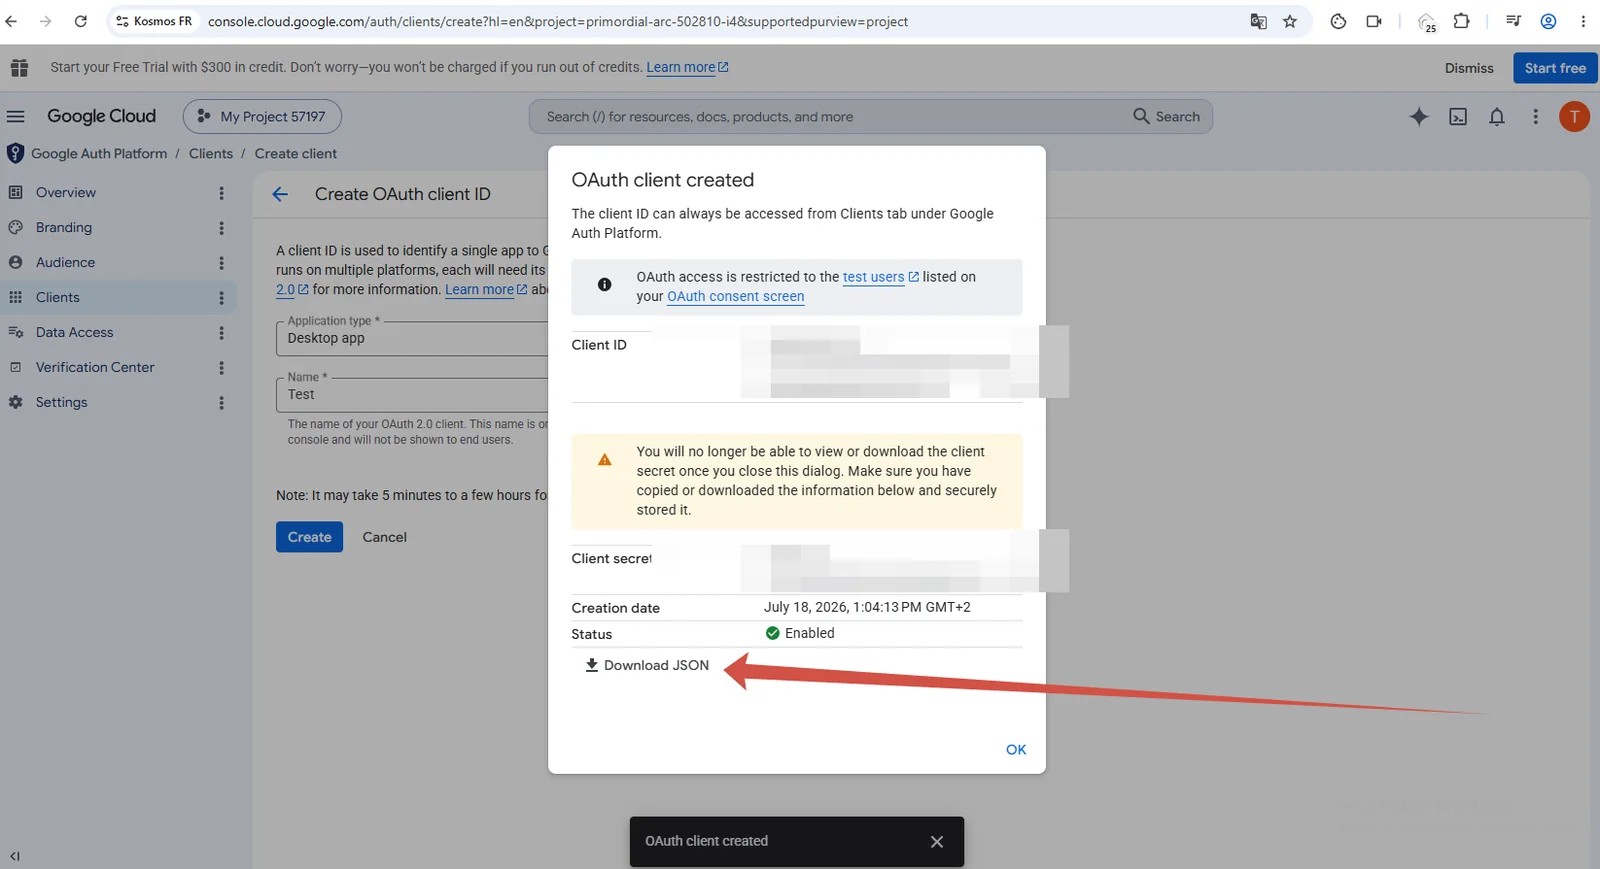Click the gift icon in the free trial banner

click(19, 68)
